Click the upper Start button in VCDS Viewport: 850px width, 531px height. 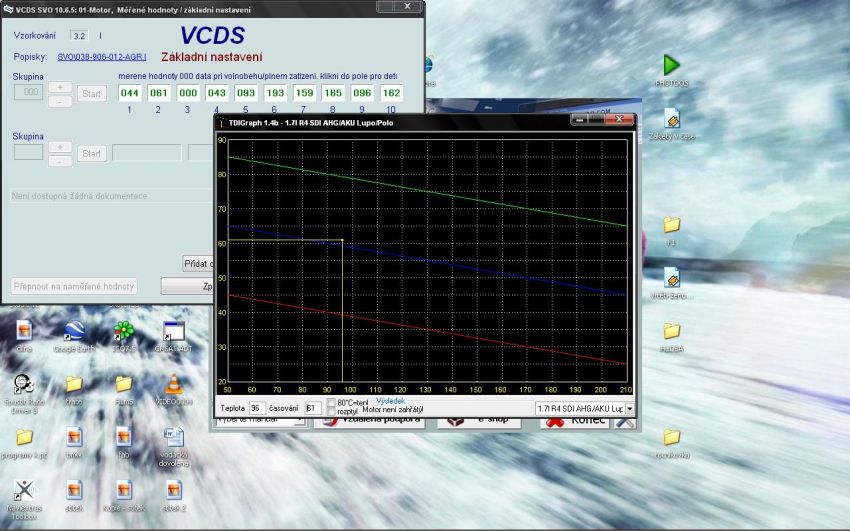pyautogui.click(x=92, y=94)
